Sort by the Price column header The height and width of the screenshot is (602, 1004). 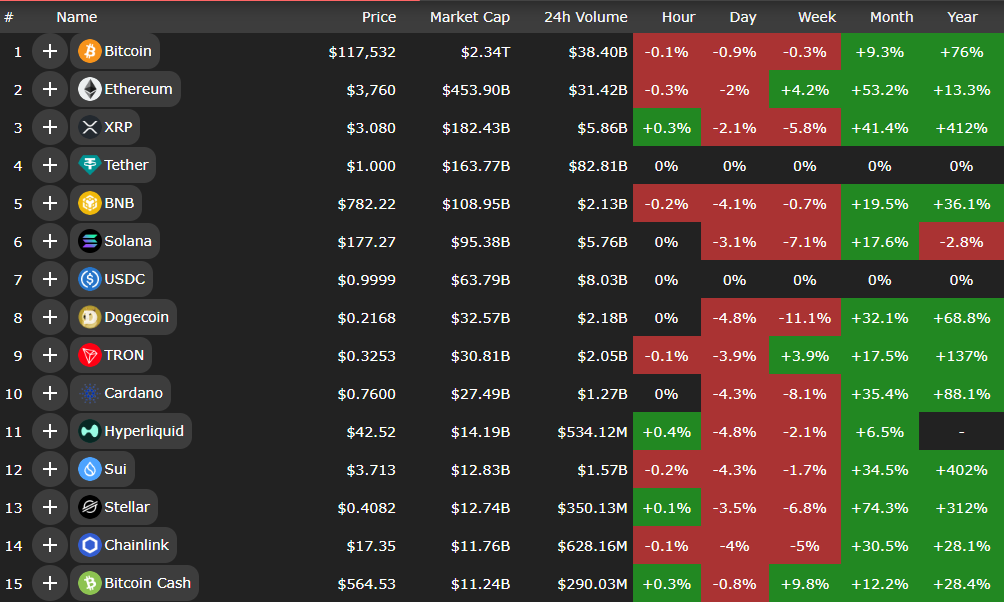[x=378, y=17]
